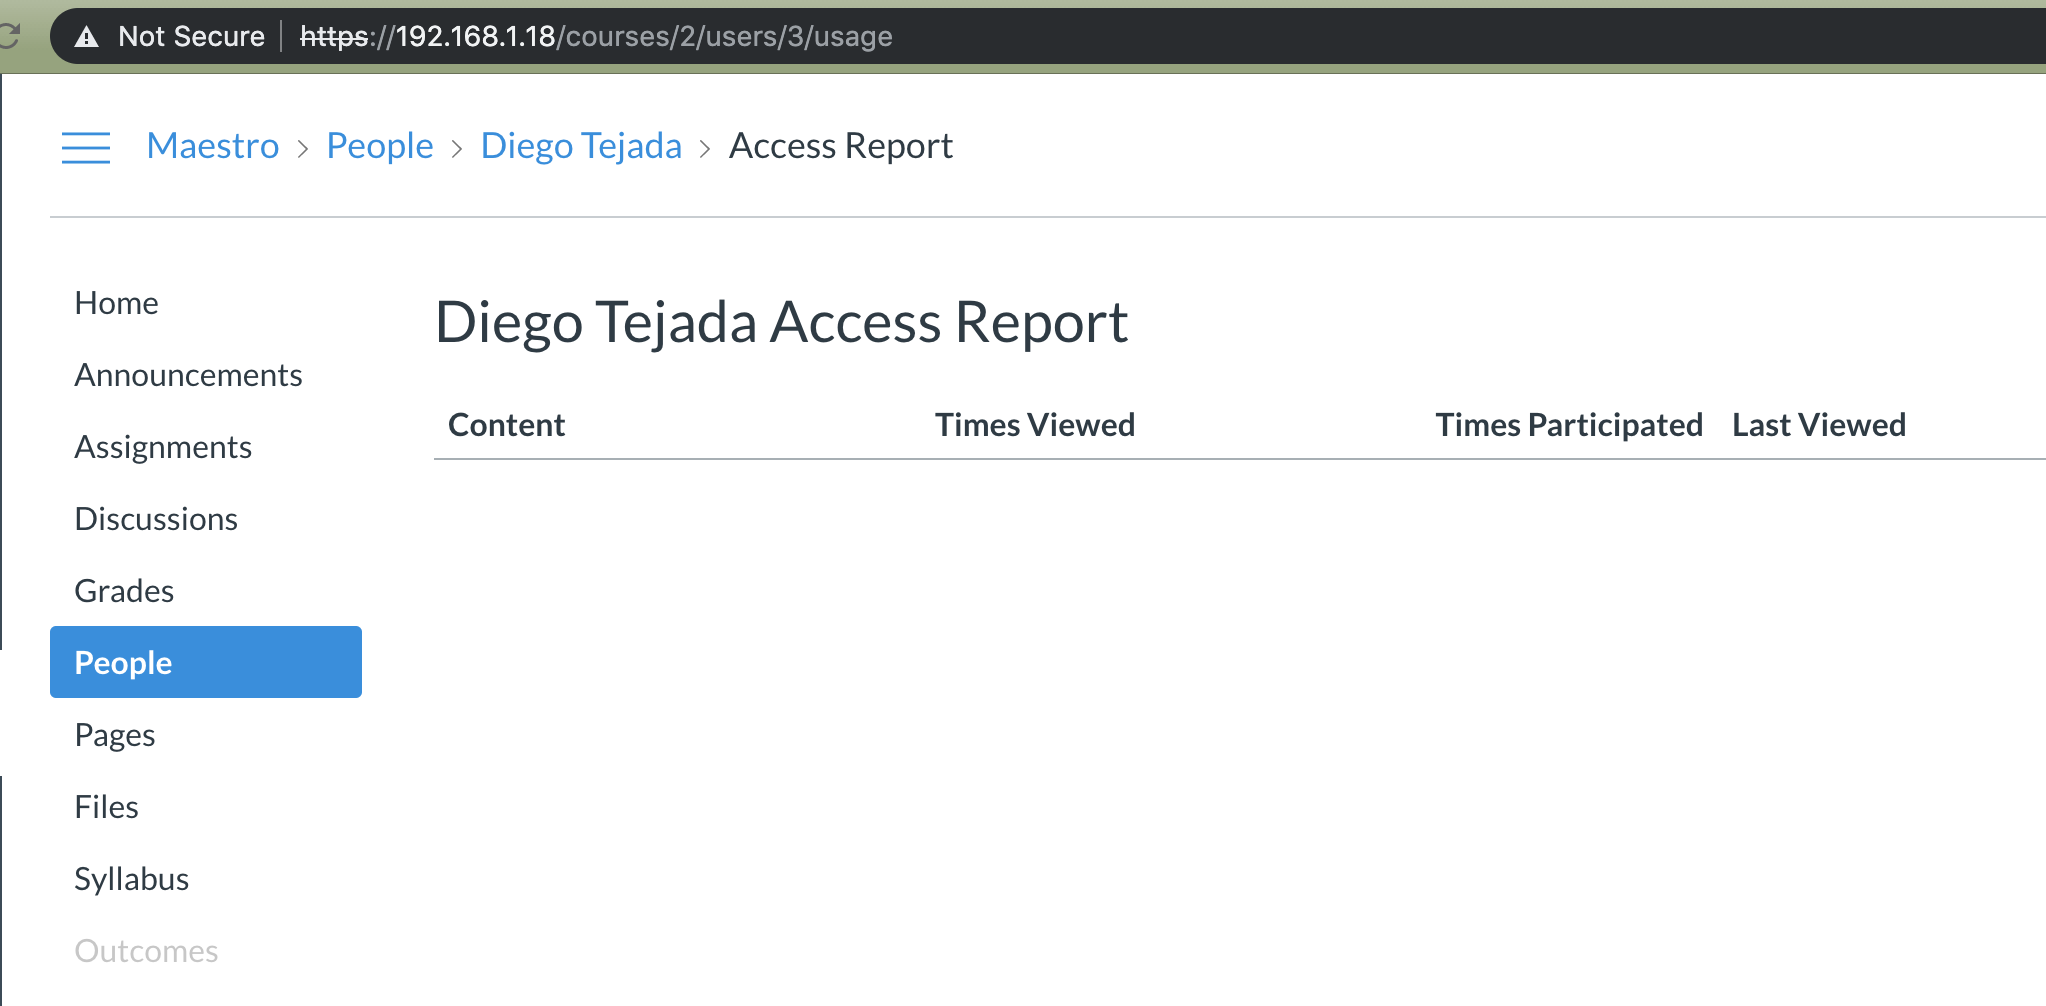Viewport: 2046px width, 1006px height.
Task: Open Discussions in course navigation
Action: point(156,519)
